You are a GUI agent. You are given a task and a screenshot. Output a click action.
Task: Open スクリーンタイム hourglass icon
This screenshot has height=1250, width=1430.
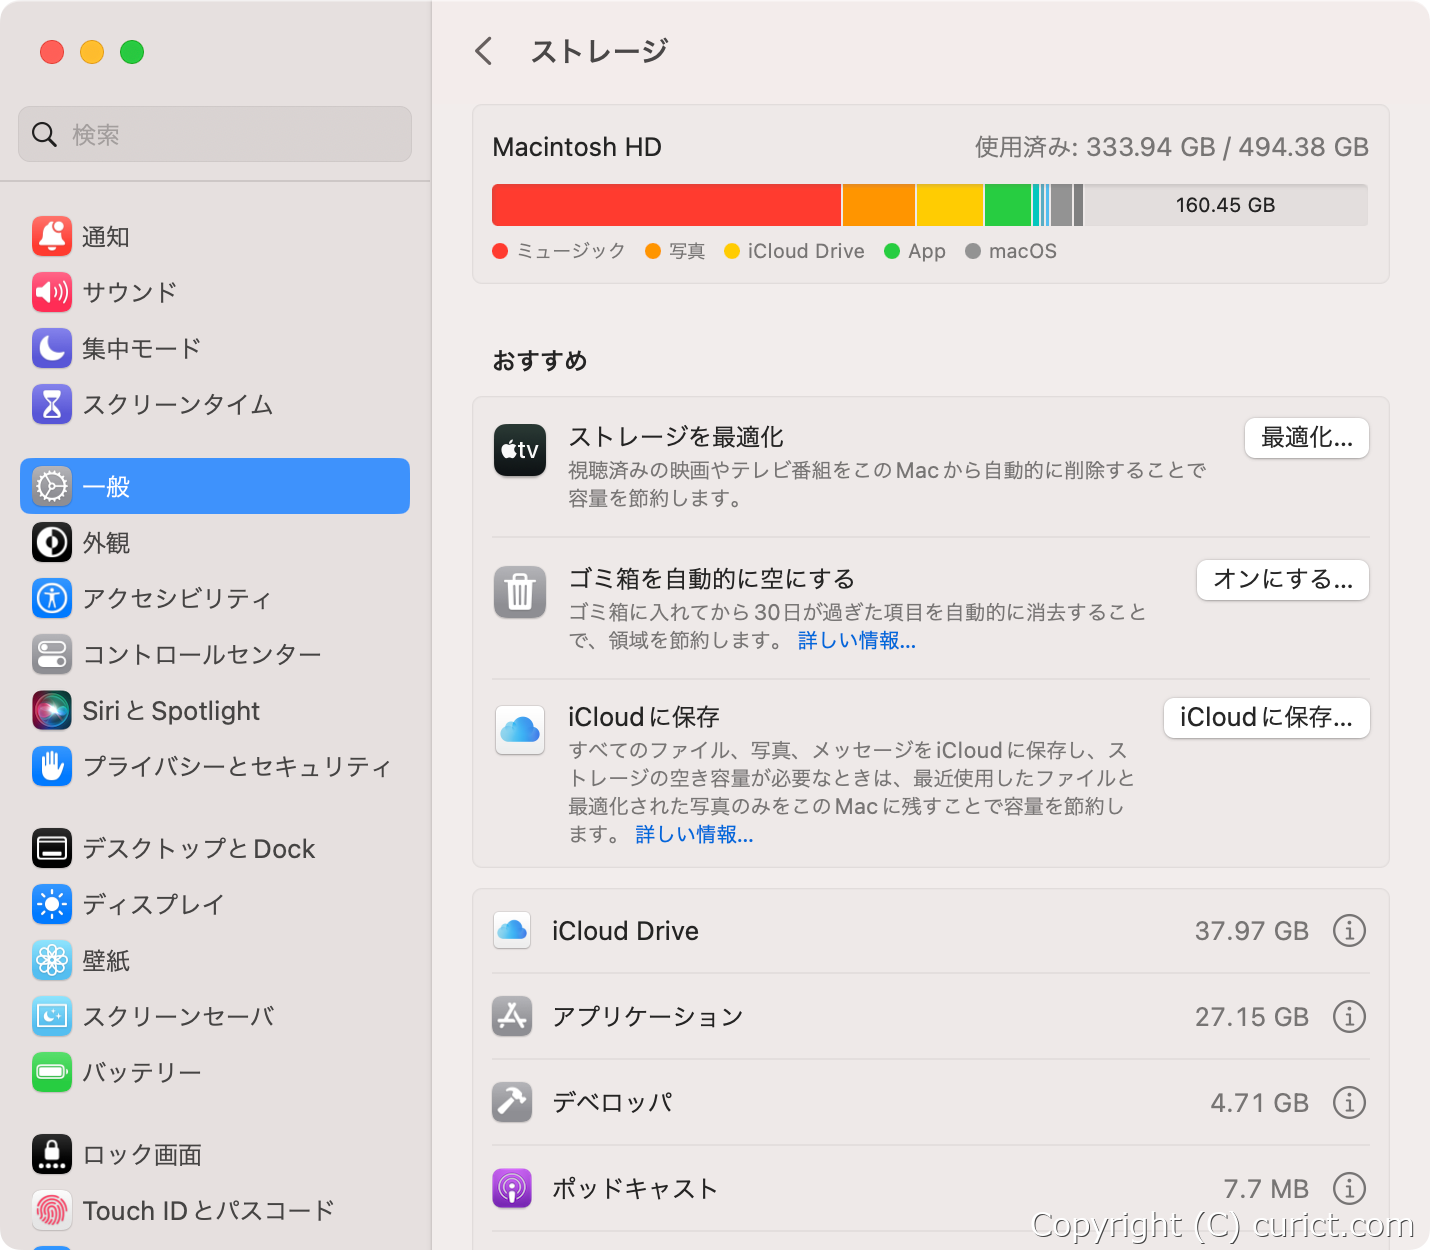(52, 404)
